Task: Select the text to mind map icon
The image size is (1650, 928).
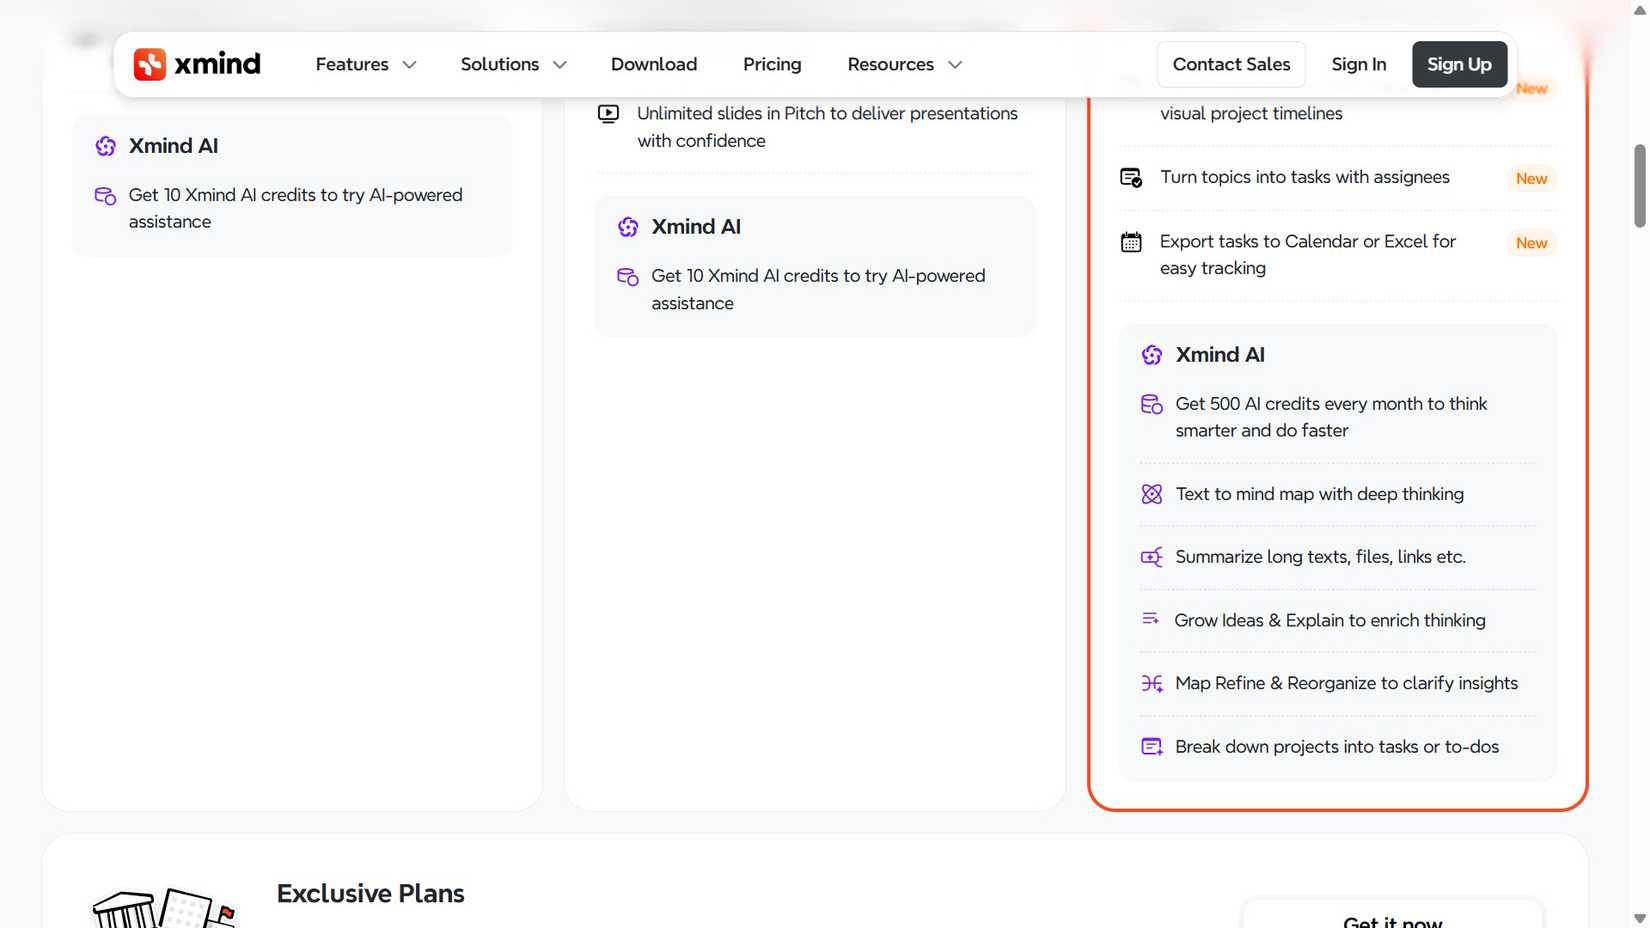Action: click(x=1151, y=494)
